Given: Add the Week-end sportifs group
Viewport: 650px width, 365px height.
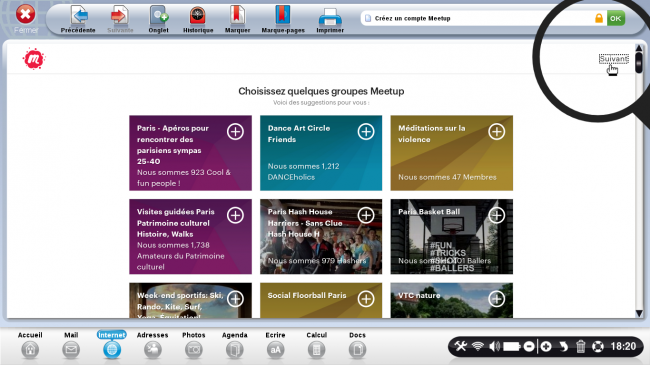Looking at the screenshot, I should [235, 299].
